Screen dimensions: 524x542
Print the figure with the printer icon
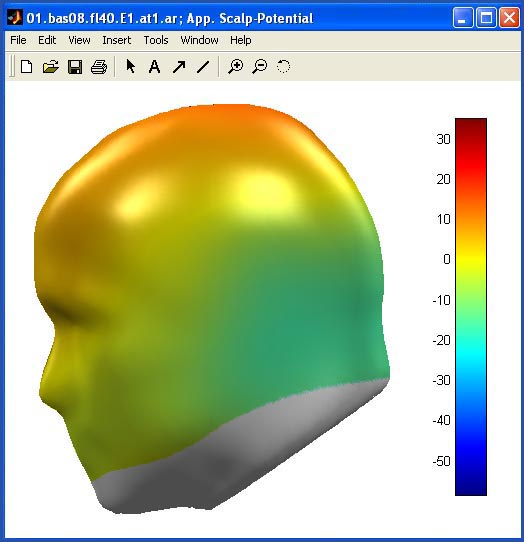click(x=99, y=67)
